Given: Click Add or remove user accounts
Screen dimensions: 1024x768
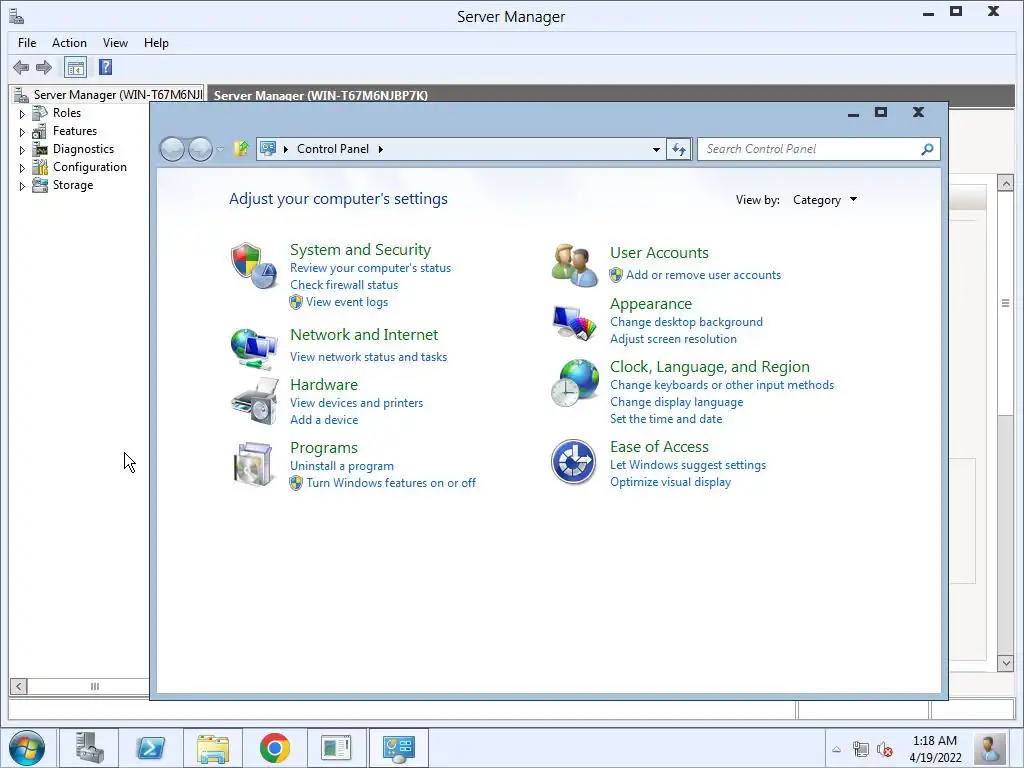Looking at the screenshot, I should pos(703,275).
